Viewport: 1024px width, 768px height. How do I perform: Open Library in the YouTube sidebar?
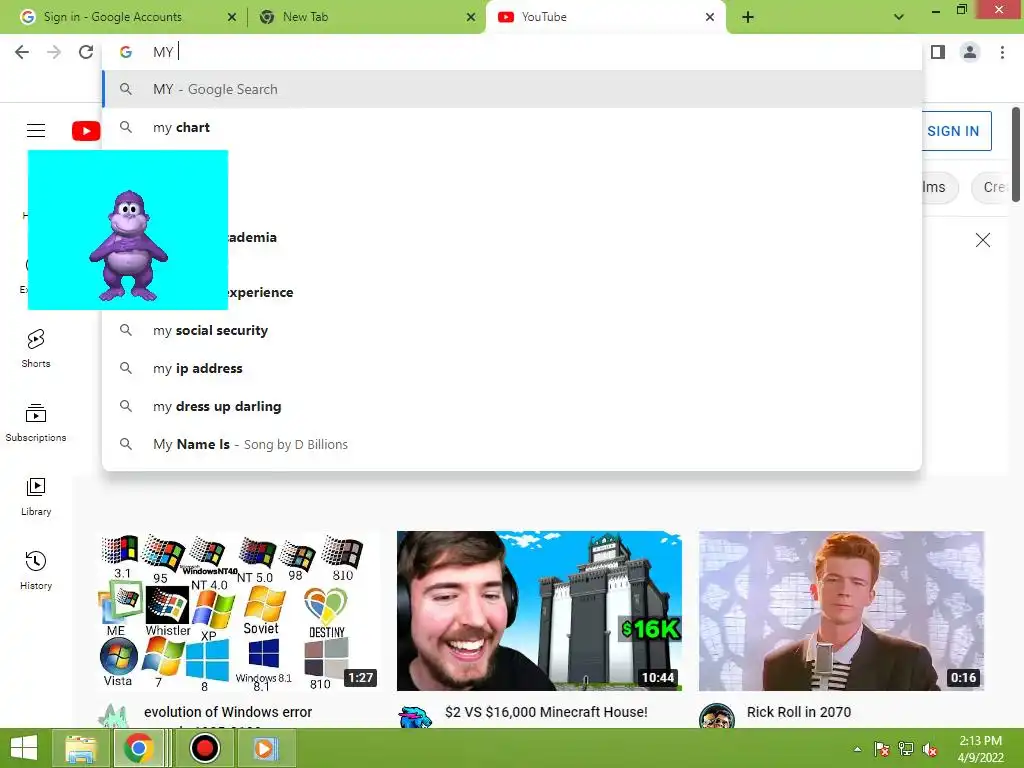coord(36,496)
